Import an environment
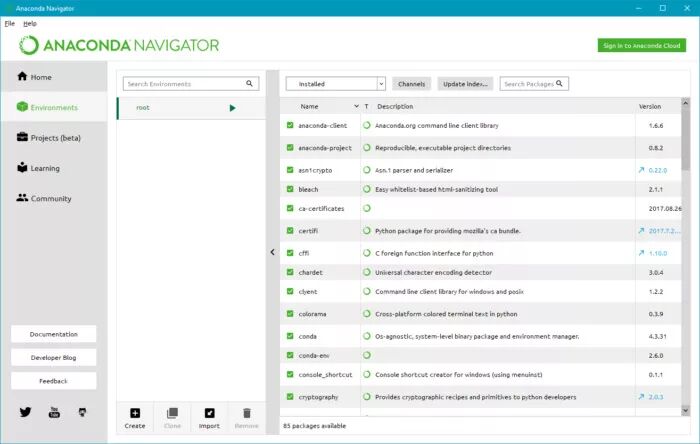This screenshot has width=700, height=444. click(x=209, y=418)
